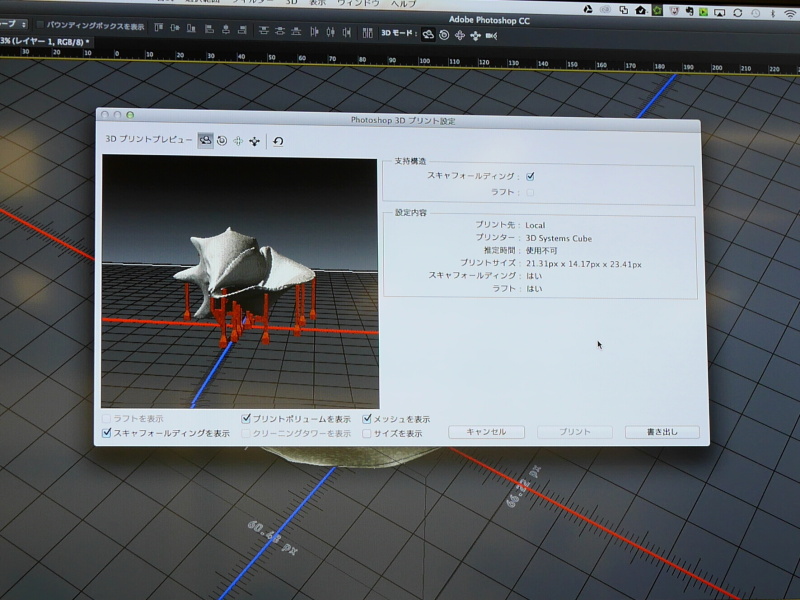800x600 pixels.
Task: Open Bluetooth status menu
Action: [772, 14]
